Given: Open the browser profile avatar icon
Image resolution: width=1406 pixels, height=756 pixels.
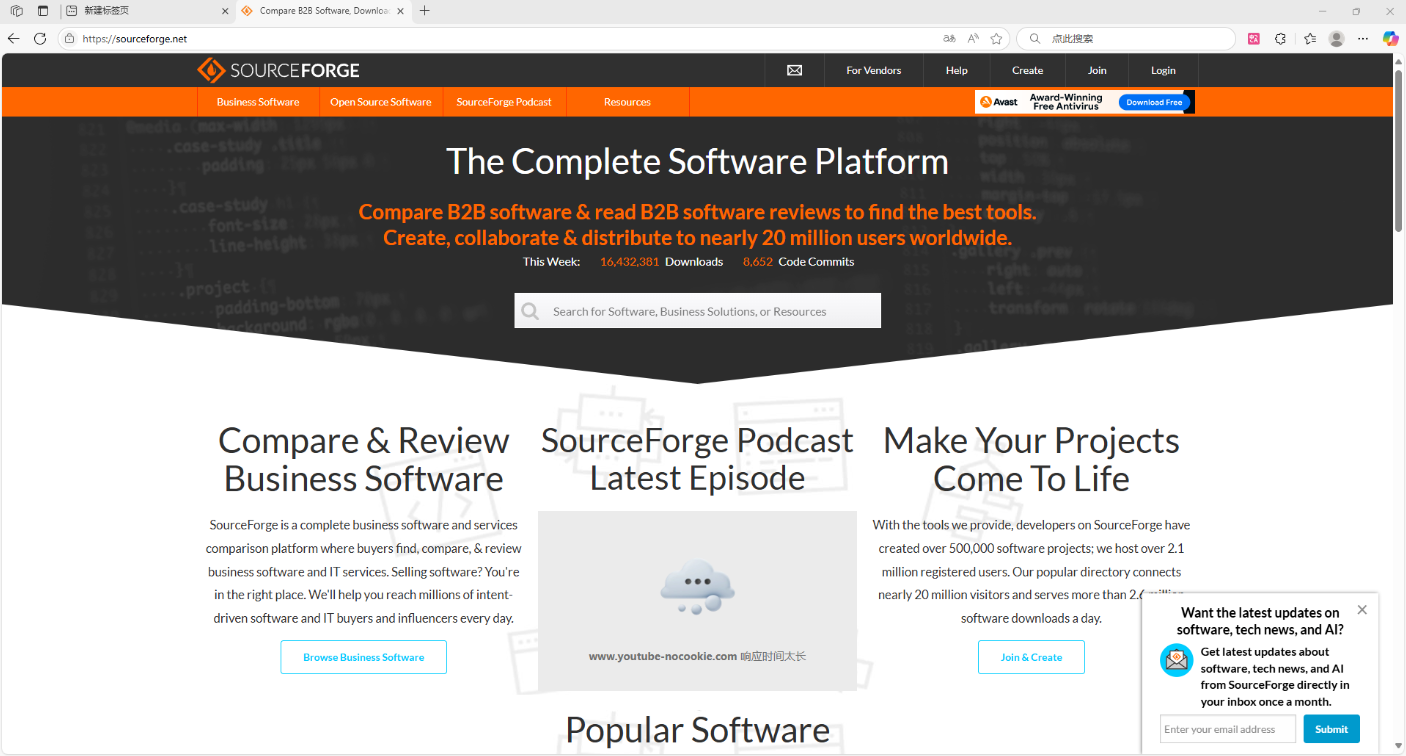Looking at the screenshot, I should (x=1336, y=38).
